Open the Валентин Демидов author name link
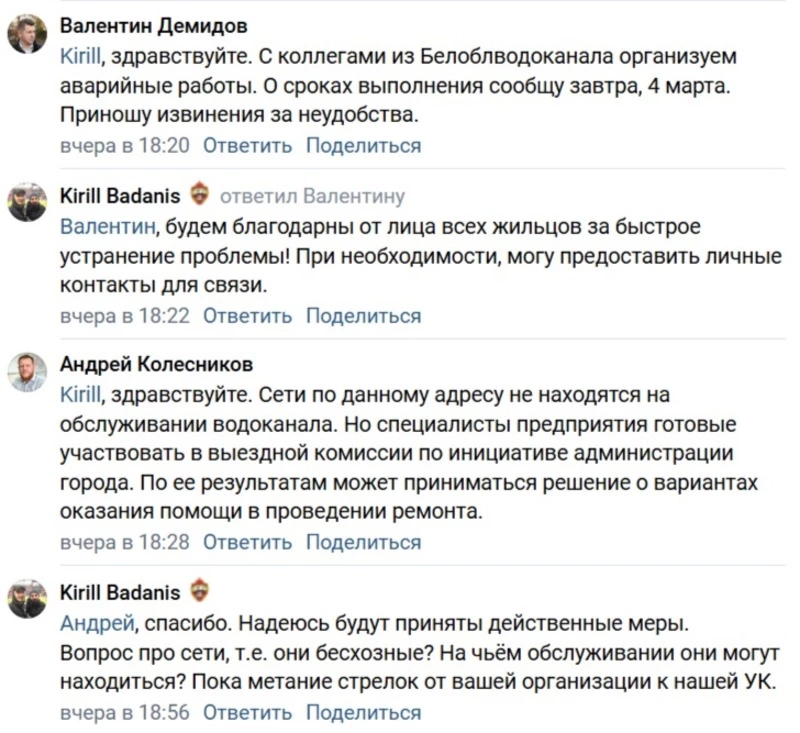 [154, 25]
